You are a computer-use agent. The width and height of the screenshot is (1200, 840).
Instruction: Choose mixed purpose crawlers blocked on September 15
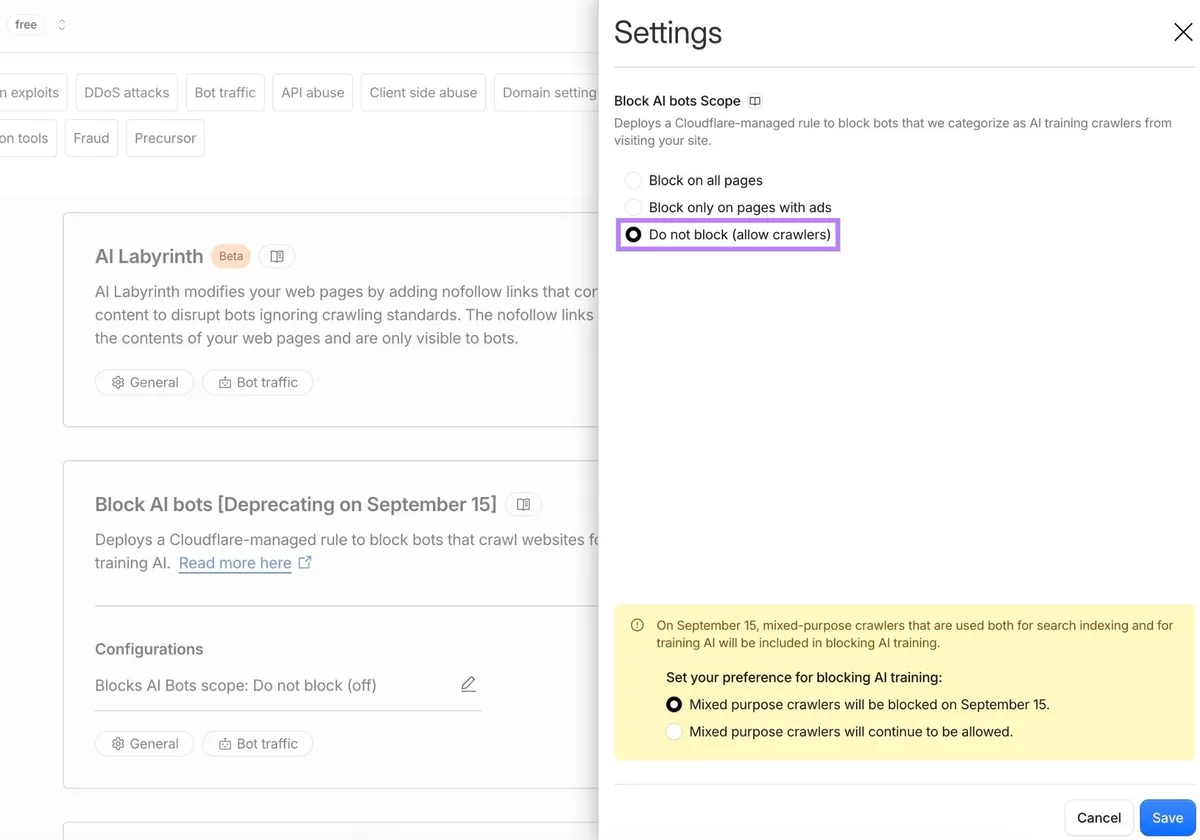[x=674, y=704]
